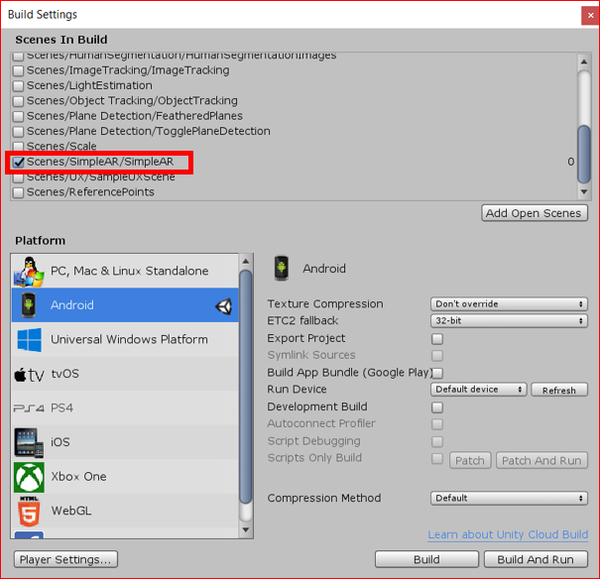The height and width of the screenshot is (579, 600).
Task: Click platform list scroll down arrow
Action: coord(246,530)
